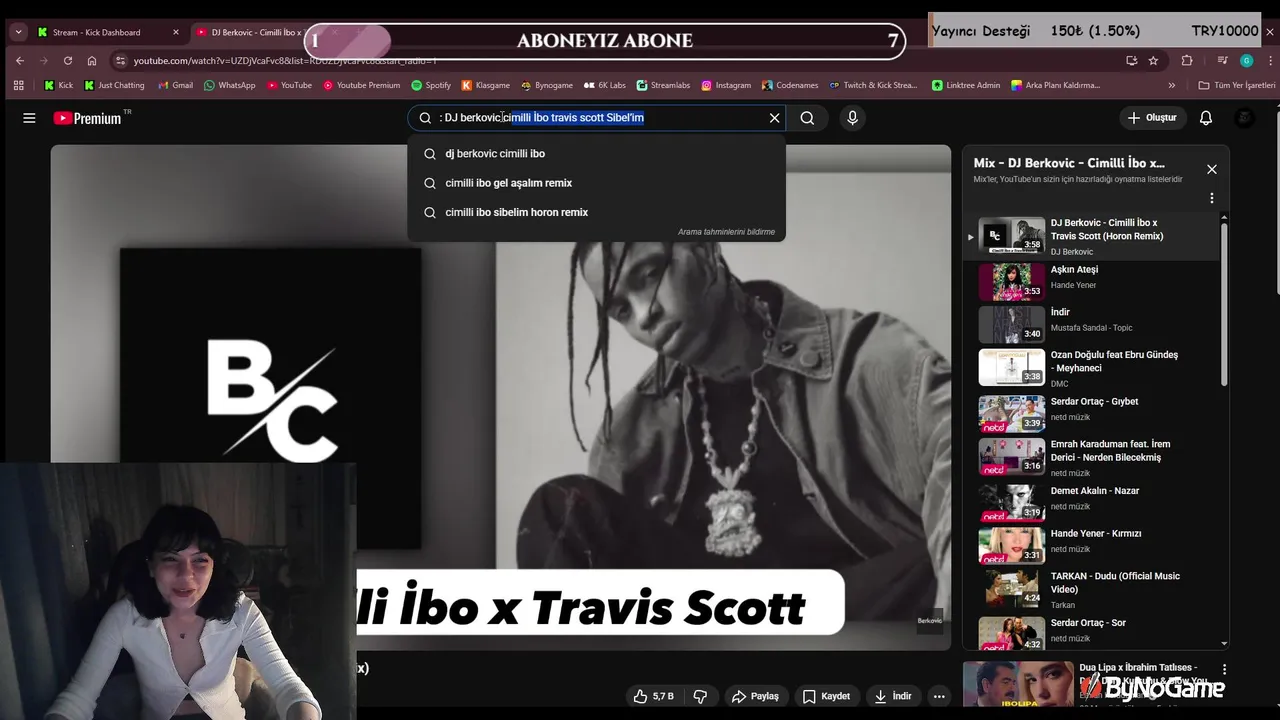Open the Gmail bookmark
Image resolution: width=1280 pixels, height=720 pixels.
tap(175, 85)
